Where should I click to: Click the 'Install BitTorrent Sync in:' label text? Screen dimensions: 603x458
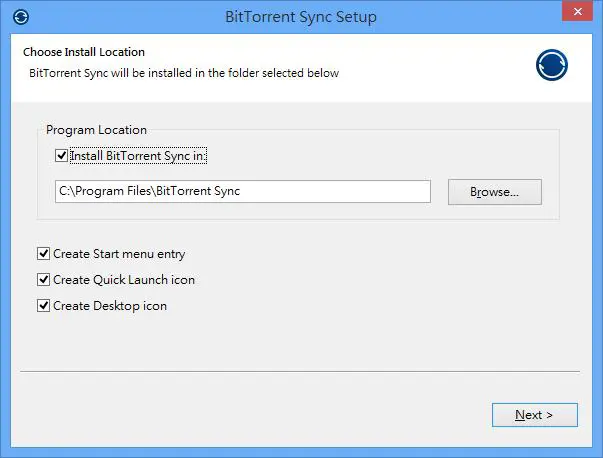(138, 156)
